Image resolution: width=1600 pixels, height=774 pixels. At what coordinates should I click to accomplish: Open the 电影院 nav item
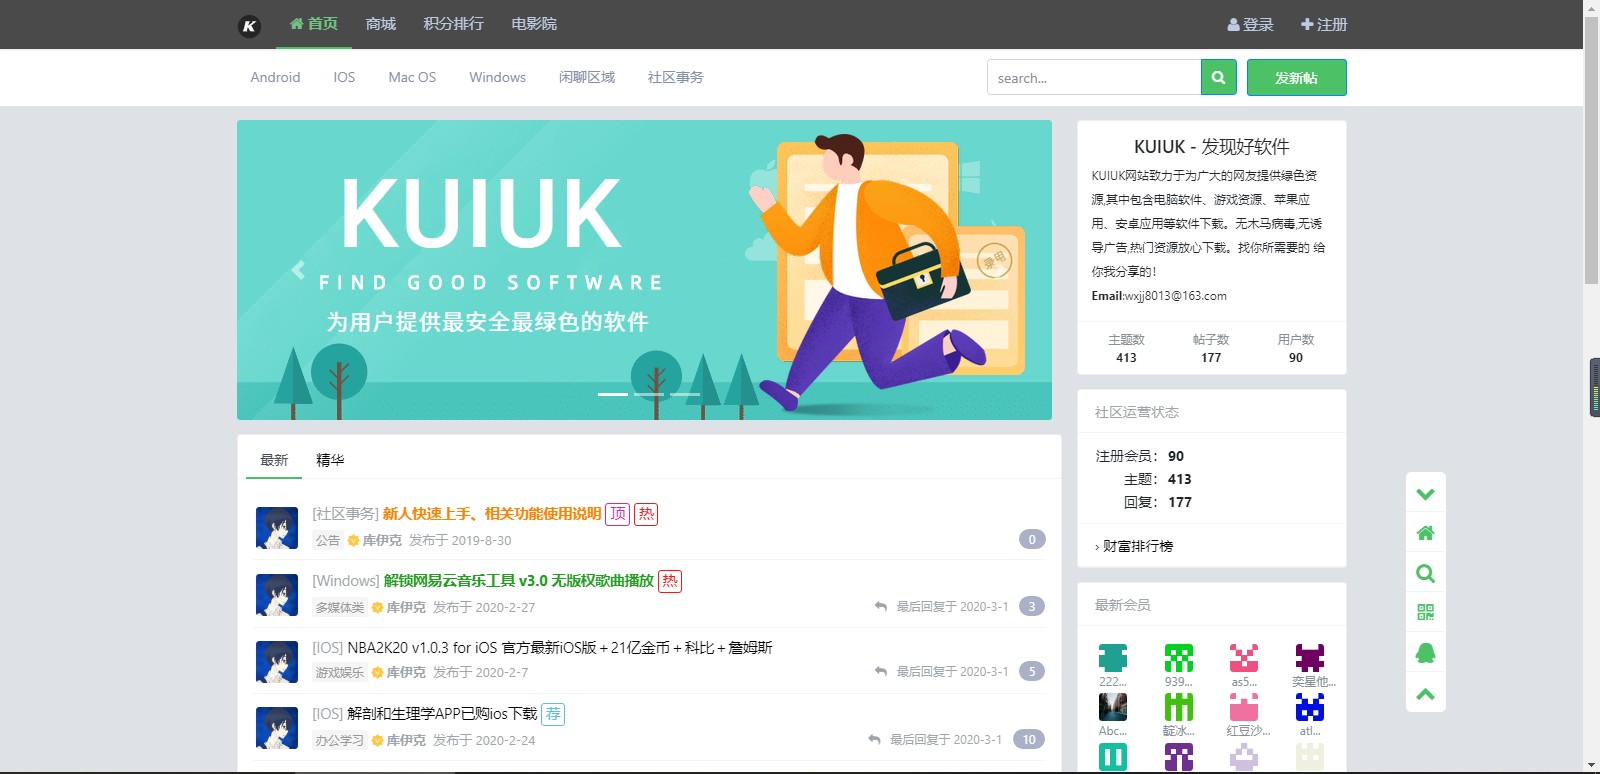[x=534, y=24]
